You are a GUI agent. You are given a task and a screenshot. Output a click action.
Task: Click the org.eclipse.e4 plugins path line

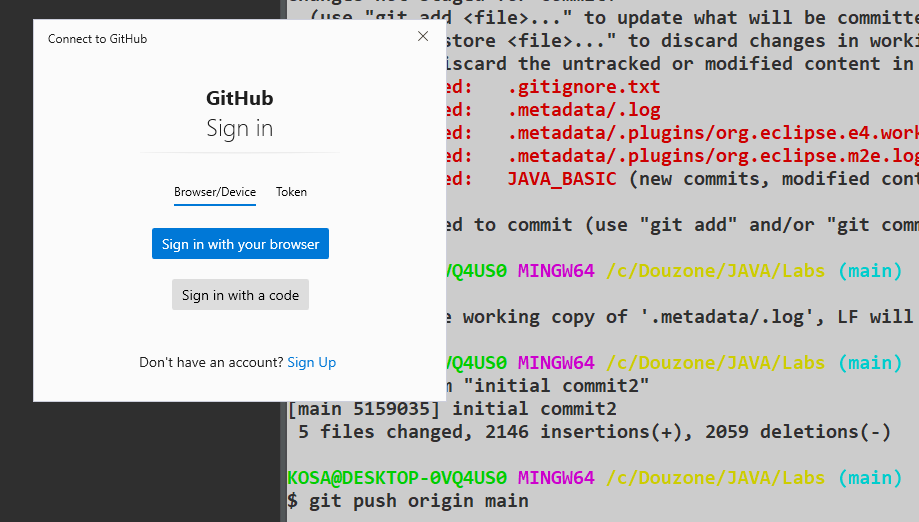tap(713, 133)
